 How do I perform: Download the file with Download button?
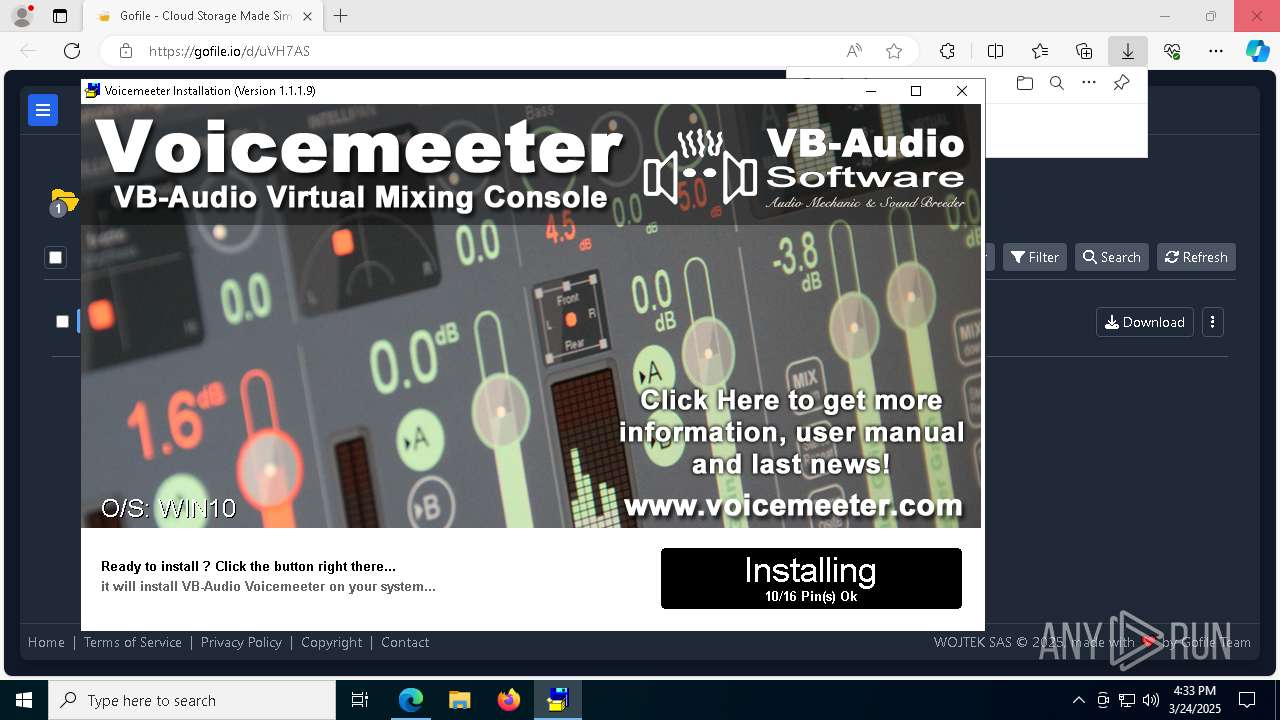point(1145,322)
